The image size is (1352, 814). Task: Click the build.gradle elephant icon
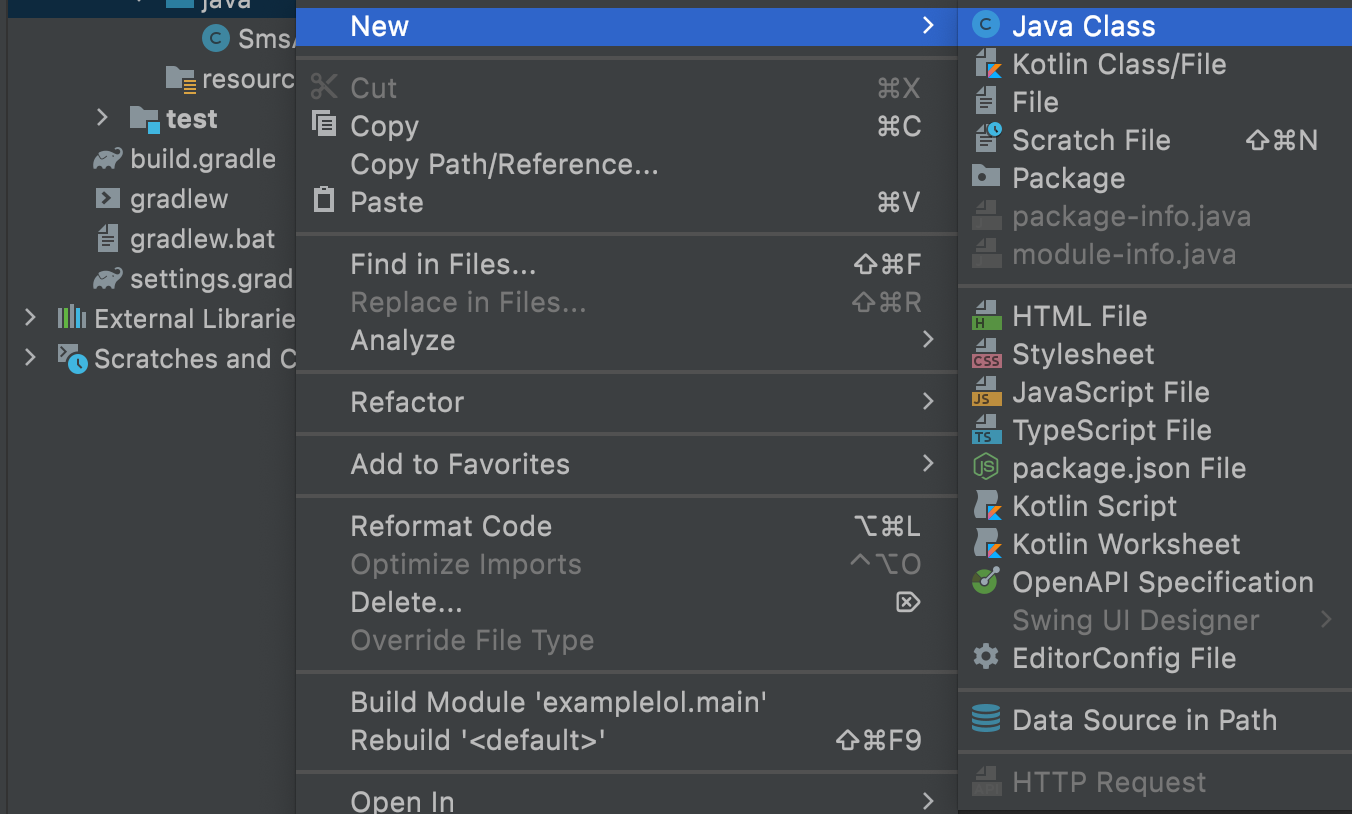(x=108, y=159)
